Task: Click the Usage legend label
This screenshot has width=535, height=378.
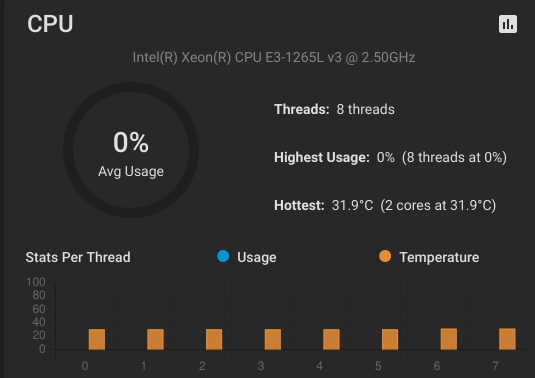Action: point(257,257)
